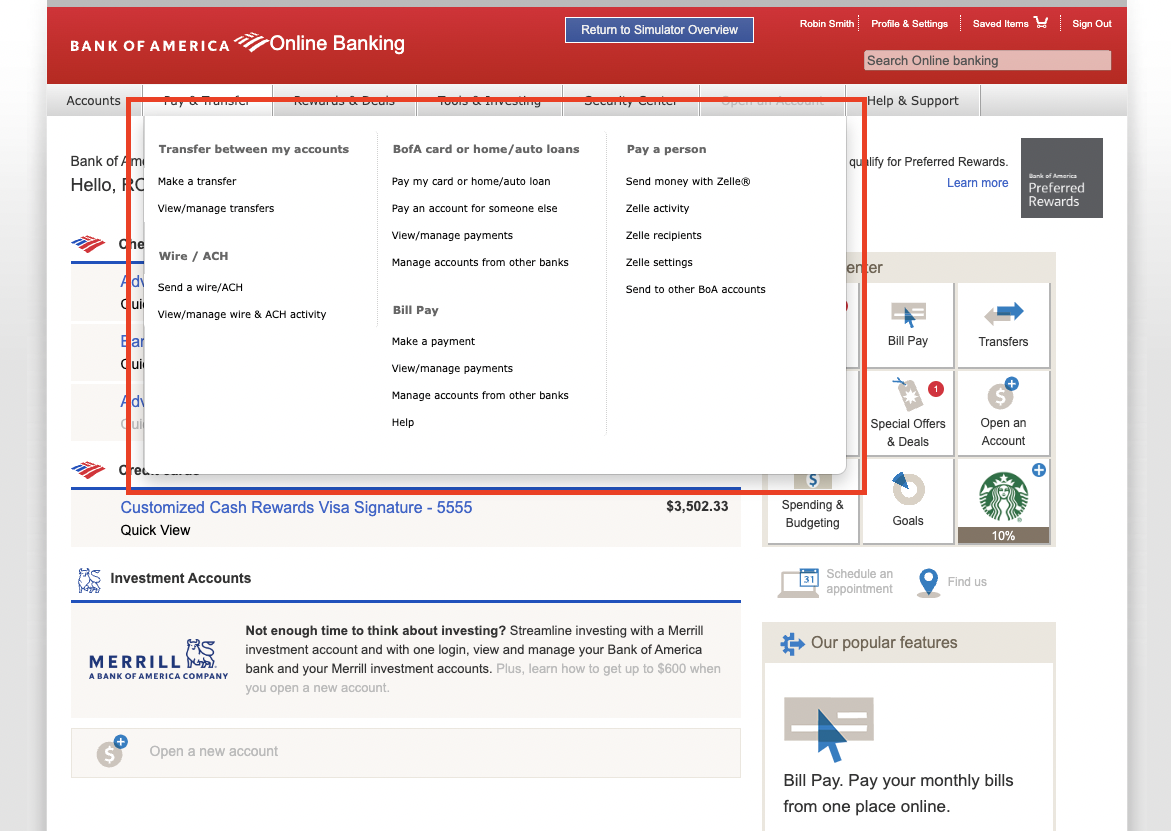Click Learn more about Preferred Rewards

click(977, 183)
